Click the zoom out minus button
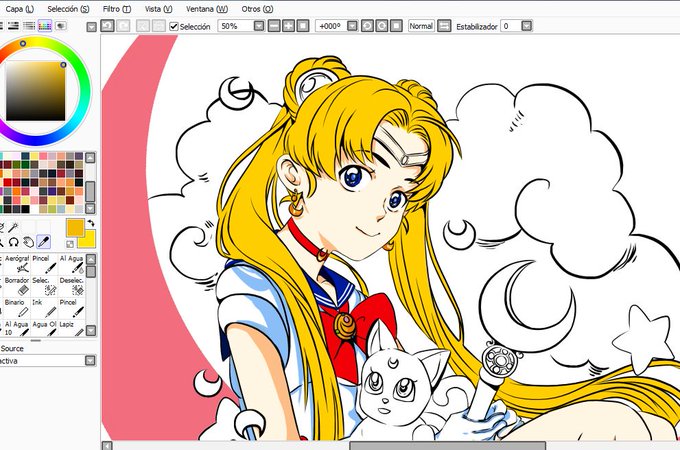 click(274, 26)
